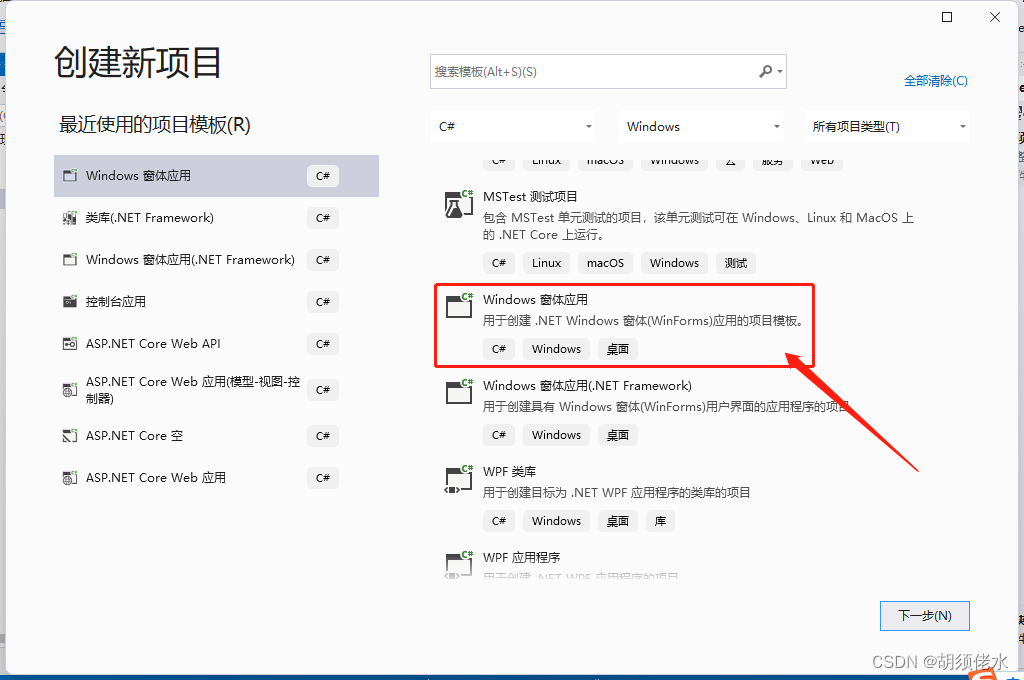Click the 下一步(N) button
Viewport: 1024px width, 680px height.
925,615
